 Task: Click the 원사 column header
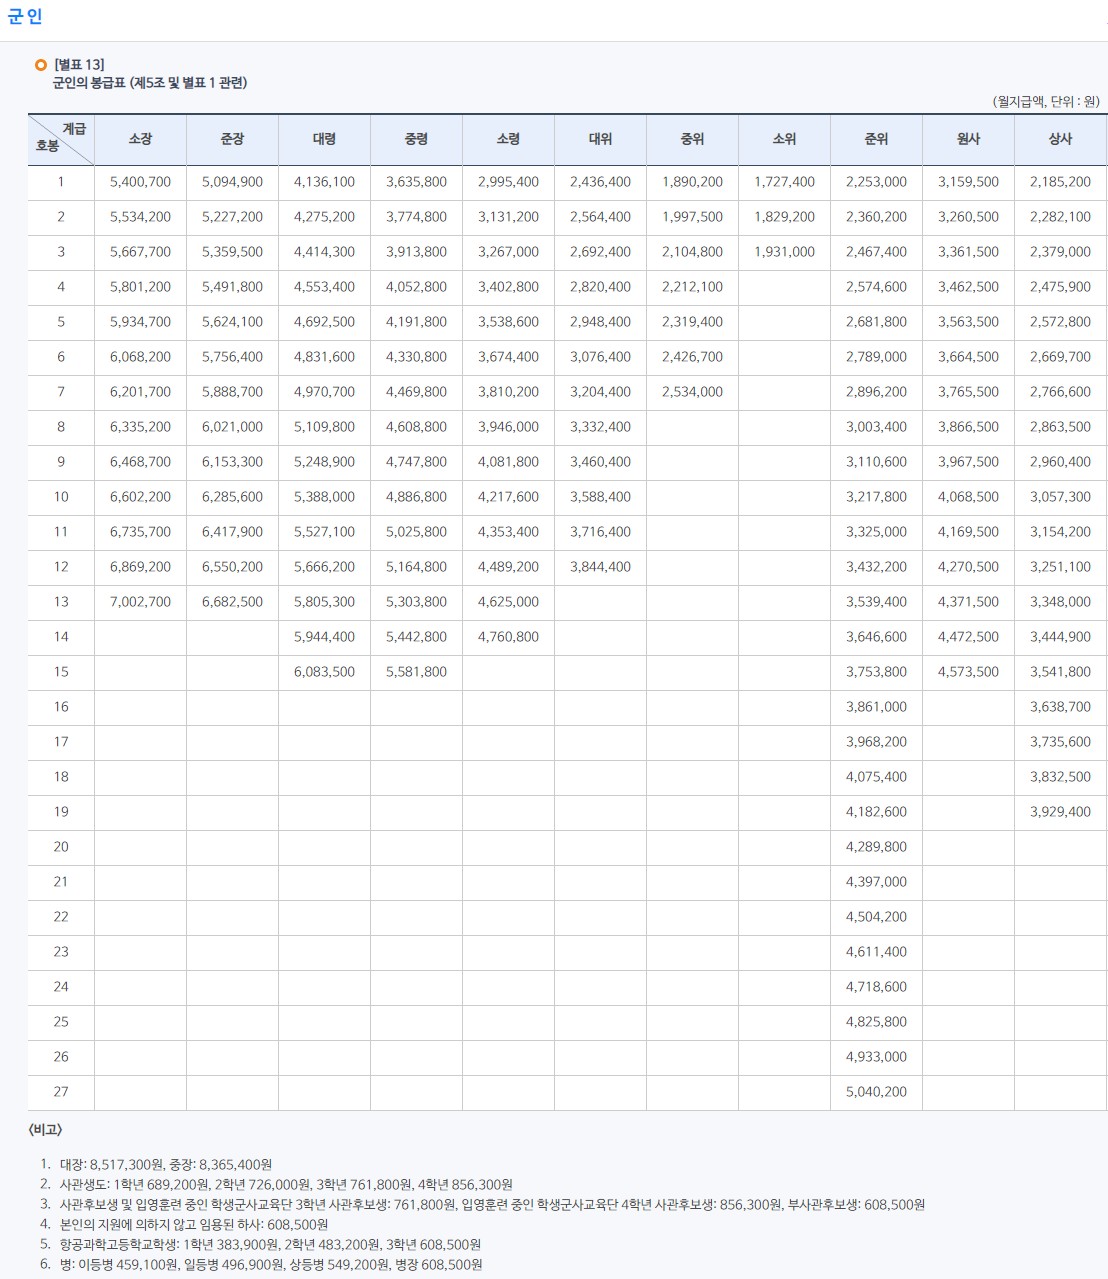coord(968,140)
